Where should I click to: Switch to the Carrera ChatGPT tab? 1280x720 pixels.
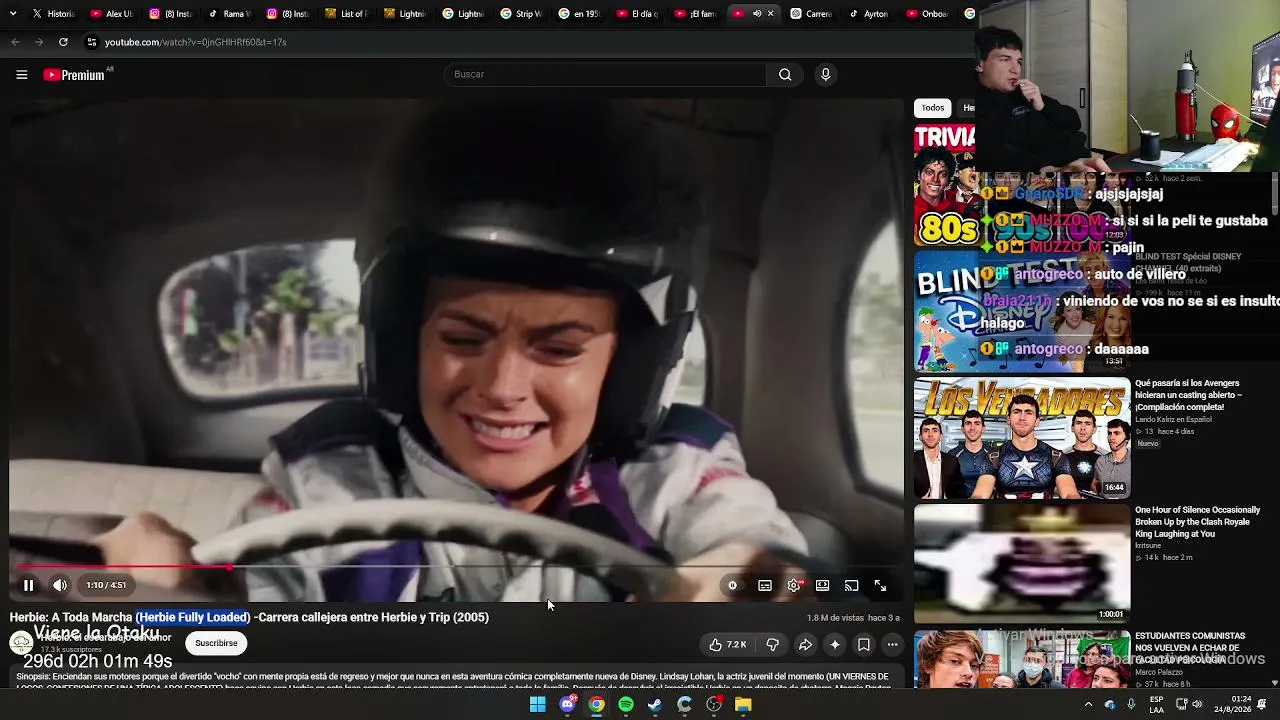click(x=811, y=14)
